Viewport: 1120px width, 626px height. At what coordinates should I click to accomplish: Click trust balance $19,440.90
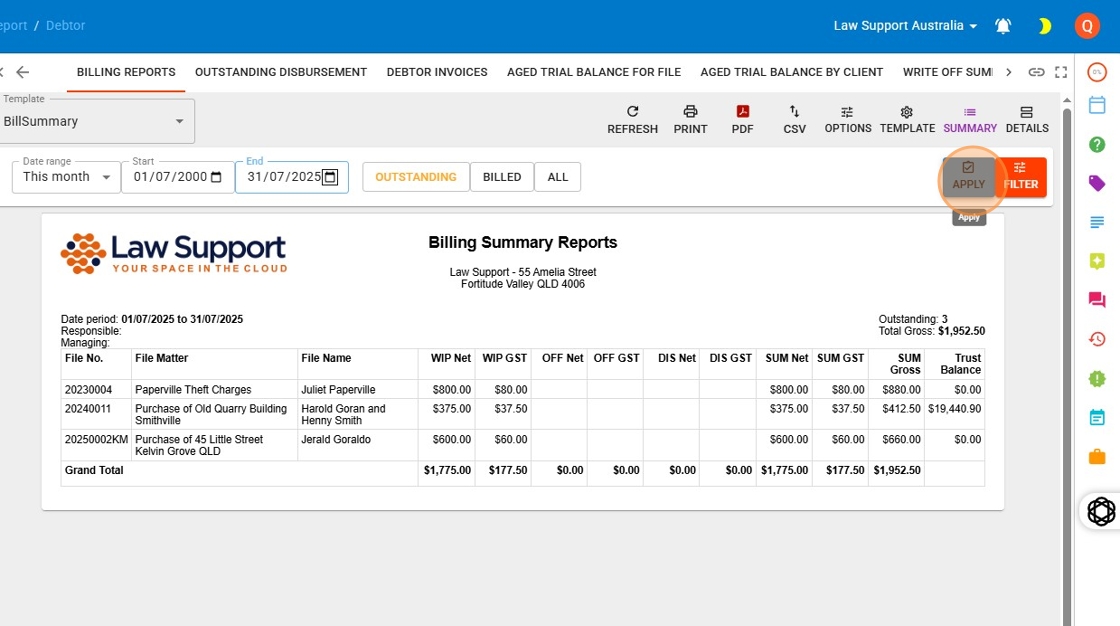point(954,409)
